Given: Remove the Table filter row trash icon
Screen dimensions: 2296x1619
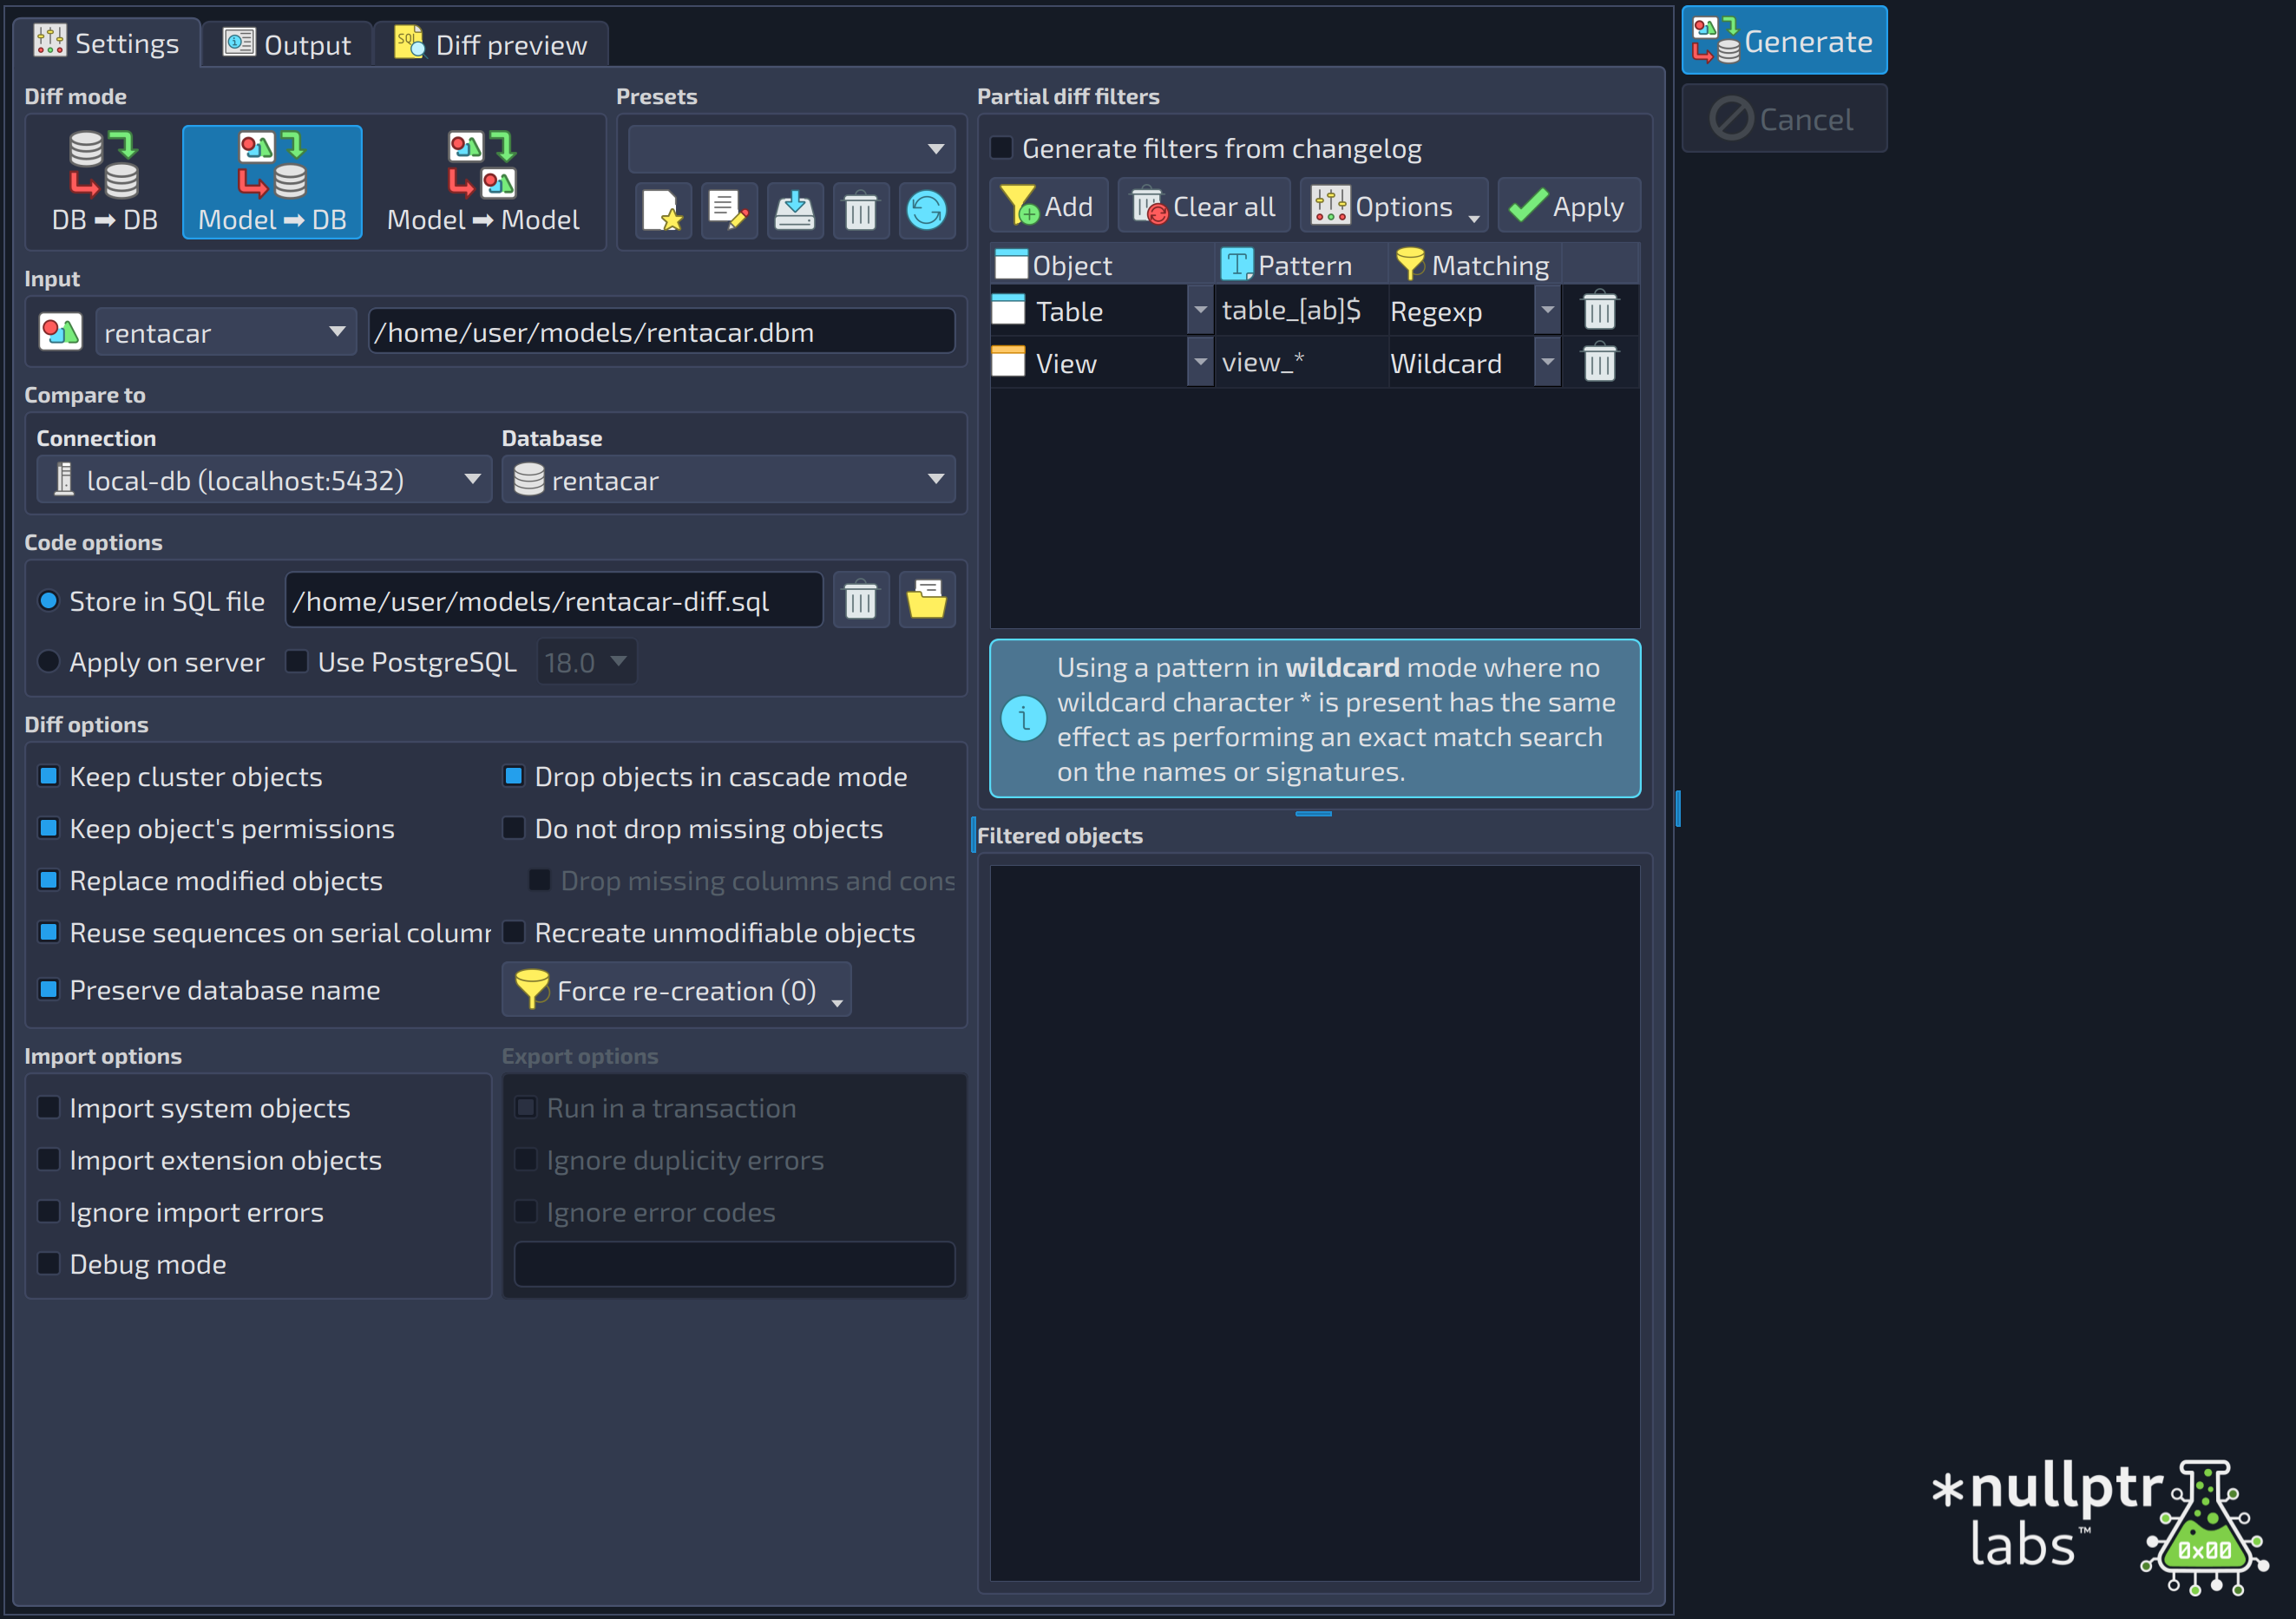Looking at the screenshot, I should click(x=1599, y=311).
